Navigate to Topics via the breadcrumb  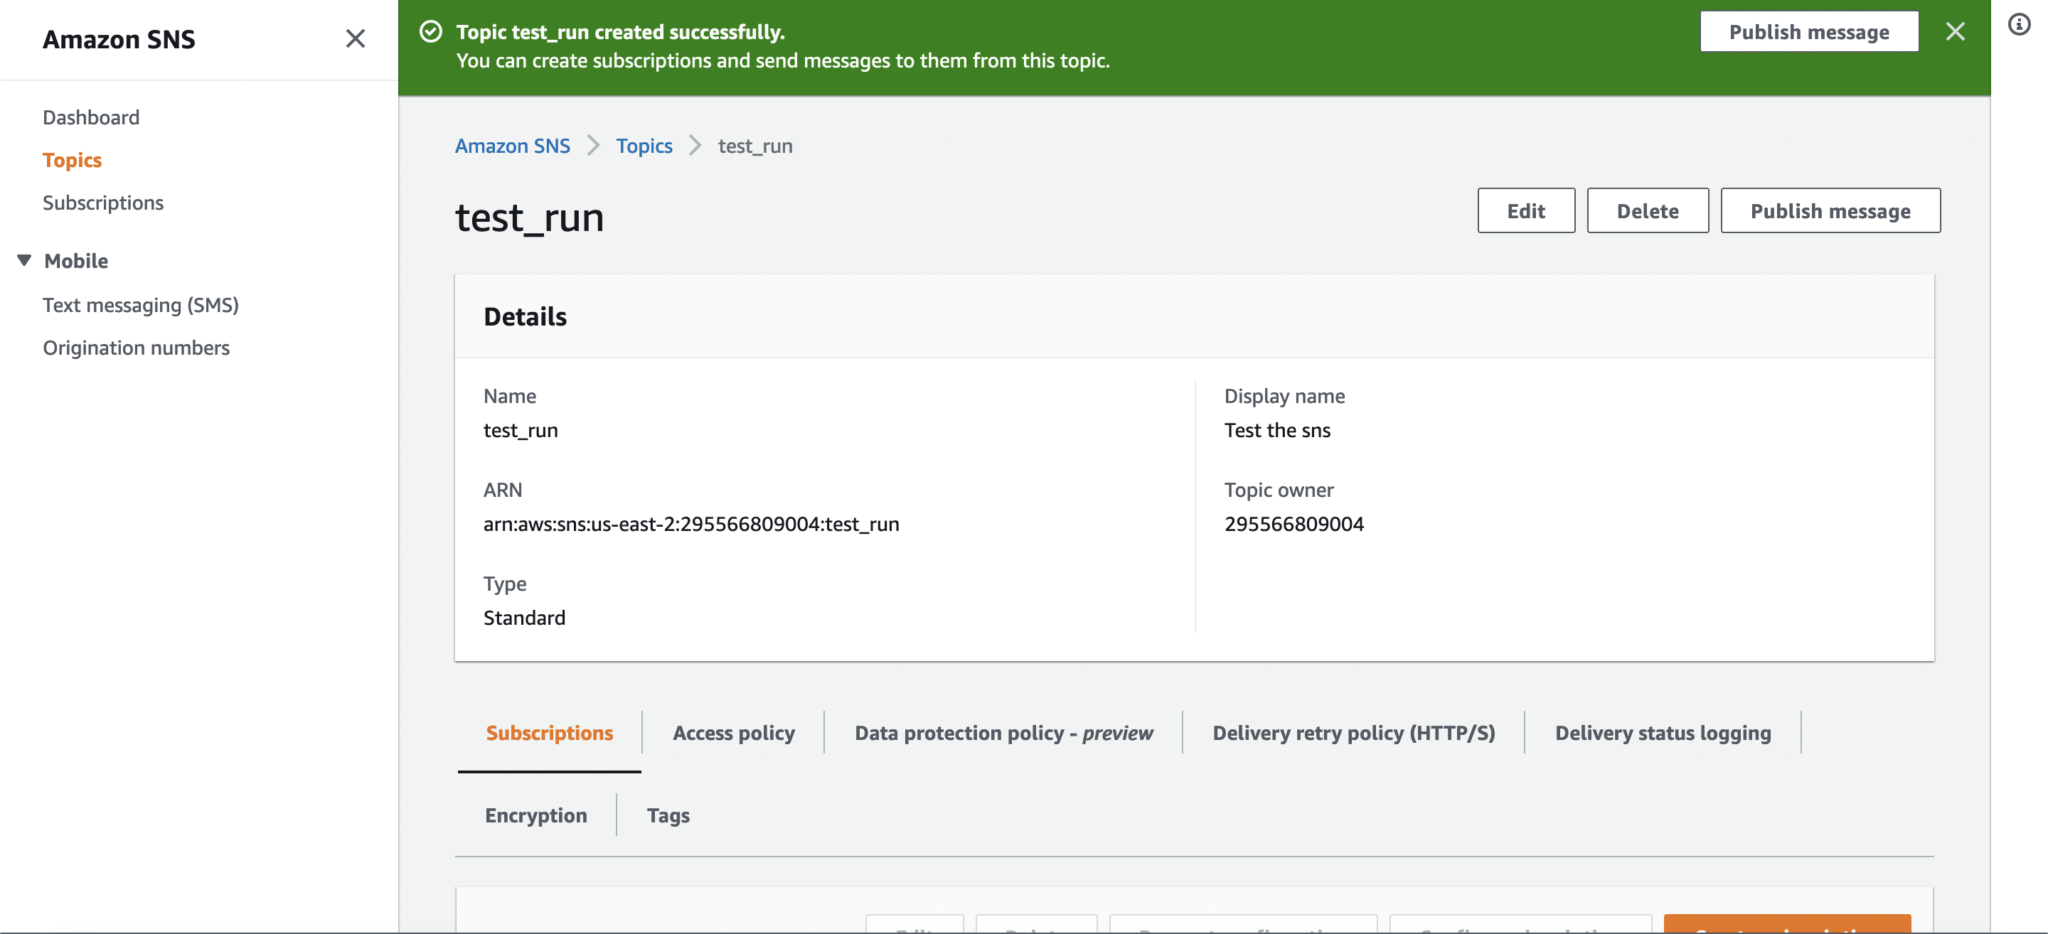tap(644, 145)
